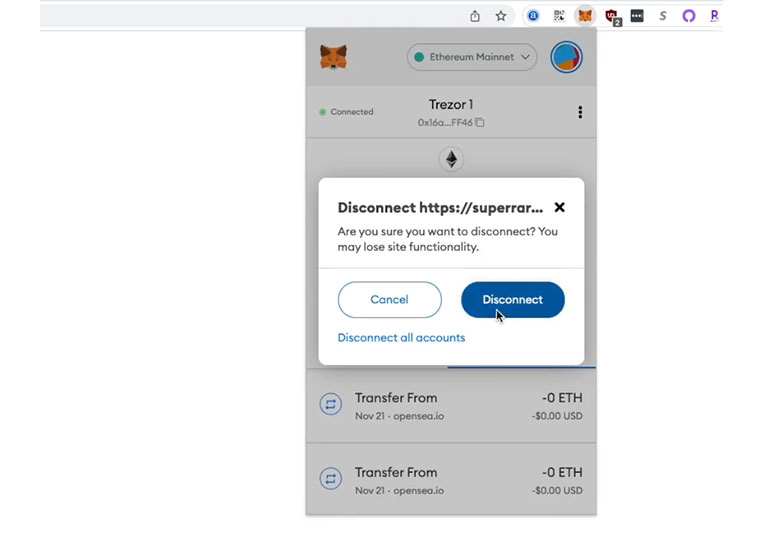Click the red shield extension with badge
This screenshot has height=541, width=763.
tap(612, 17)
